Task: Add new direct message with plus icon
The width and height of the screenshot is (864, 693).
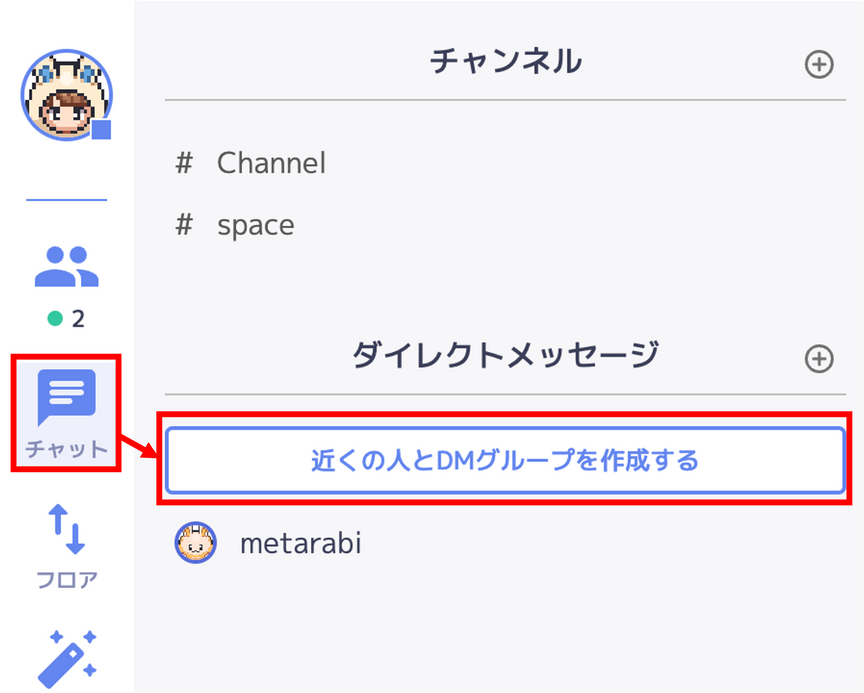Action: click(x=819, y=359)
